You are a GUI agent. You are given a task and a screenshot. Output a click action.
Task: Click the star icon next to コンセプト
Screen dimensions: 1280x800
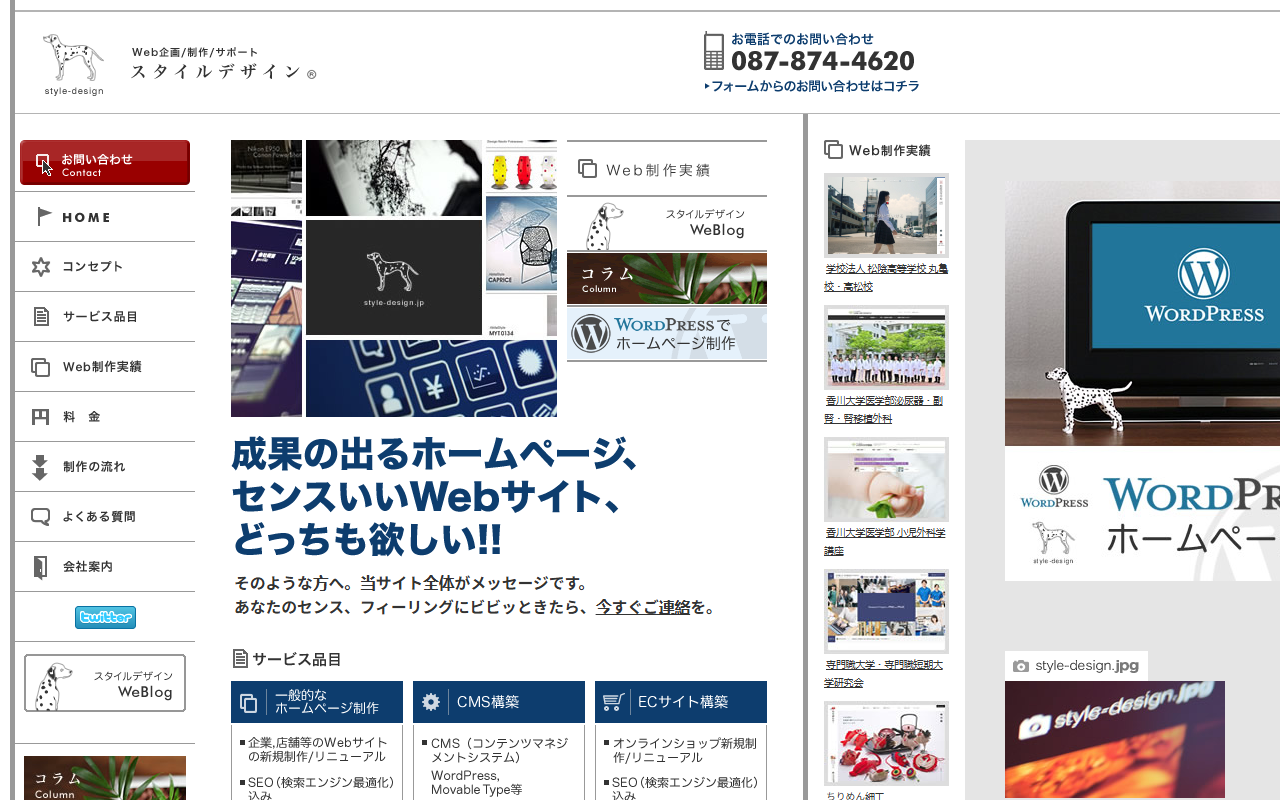(x=40, y=267)
